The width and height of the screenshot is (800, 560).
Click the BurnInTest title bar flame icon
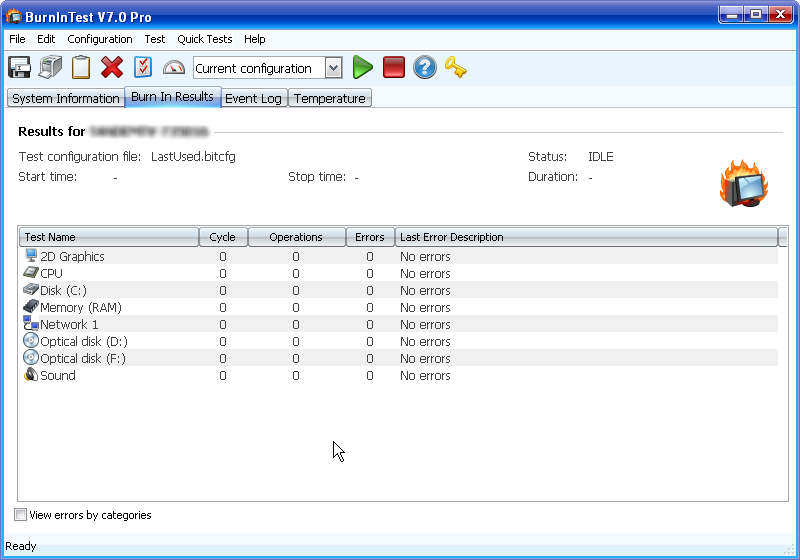[14, 17]
